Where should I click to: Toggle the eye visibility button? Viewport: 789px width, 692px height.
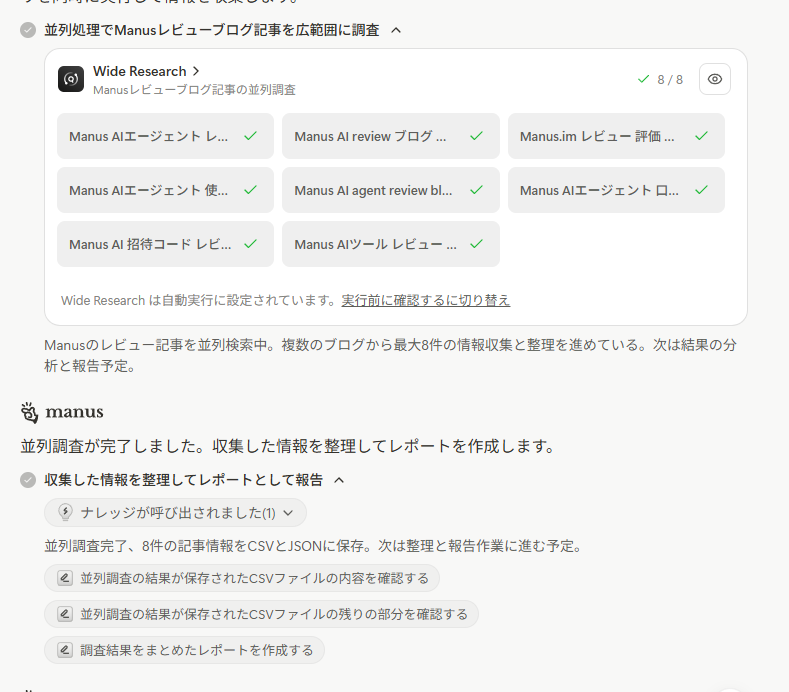pos(714,80)
